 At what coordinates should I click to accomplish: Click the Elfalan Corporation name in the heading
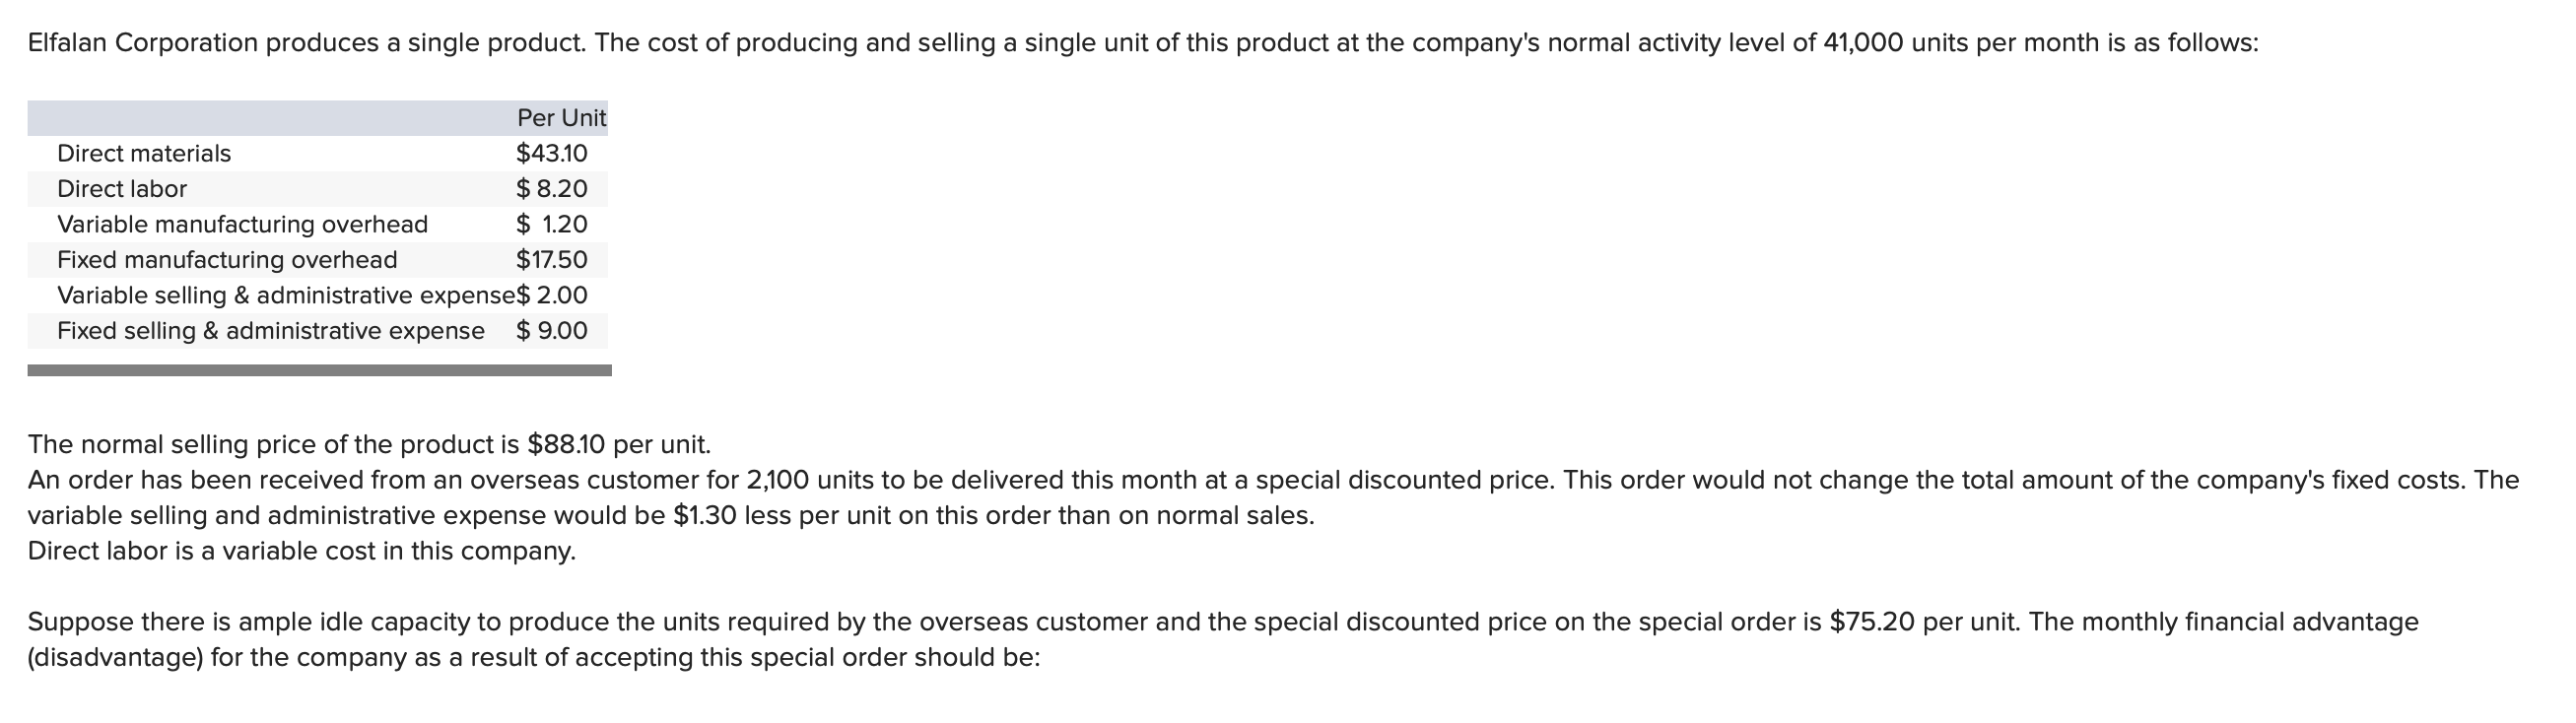(143, 43)
